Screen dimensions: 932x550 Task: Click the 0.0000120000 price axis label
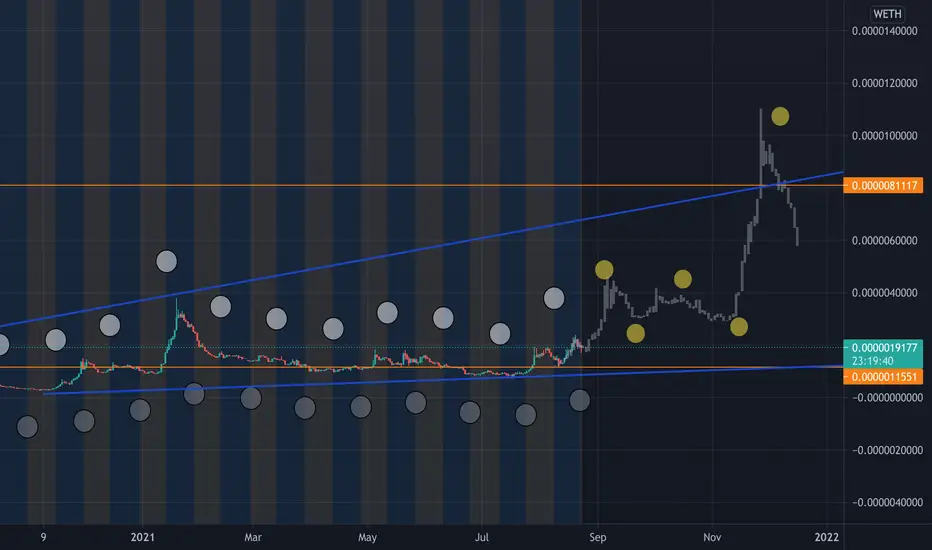coord(884,83)
